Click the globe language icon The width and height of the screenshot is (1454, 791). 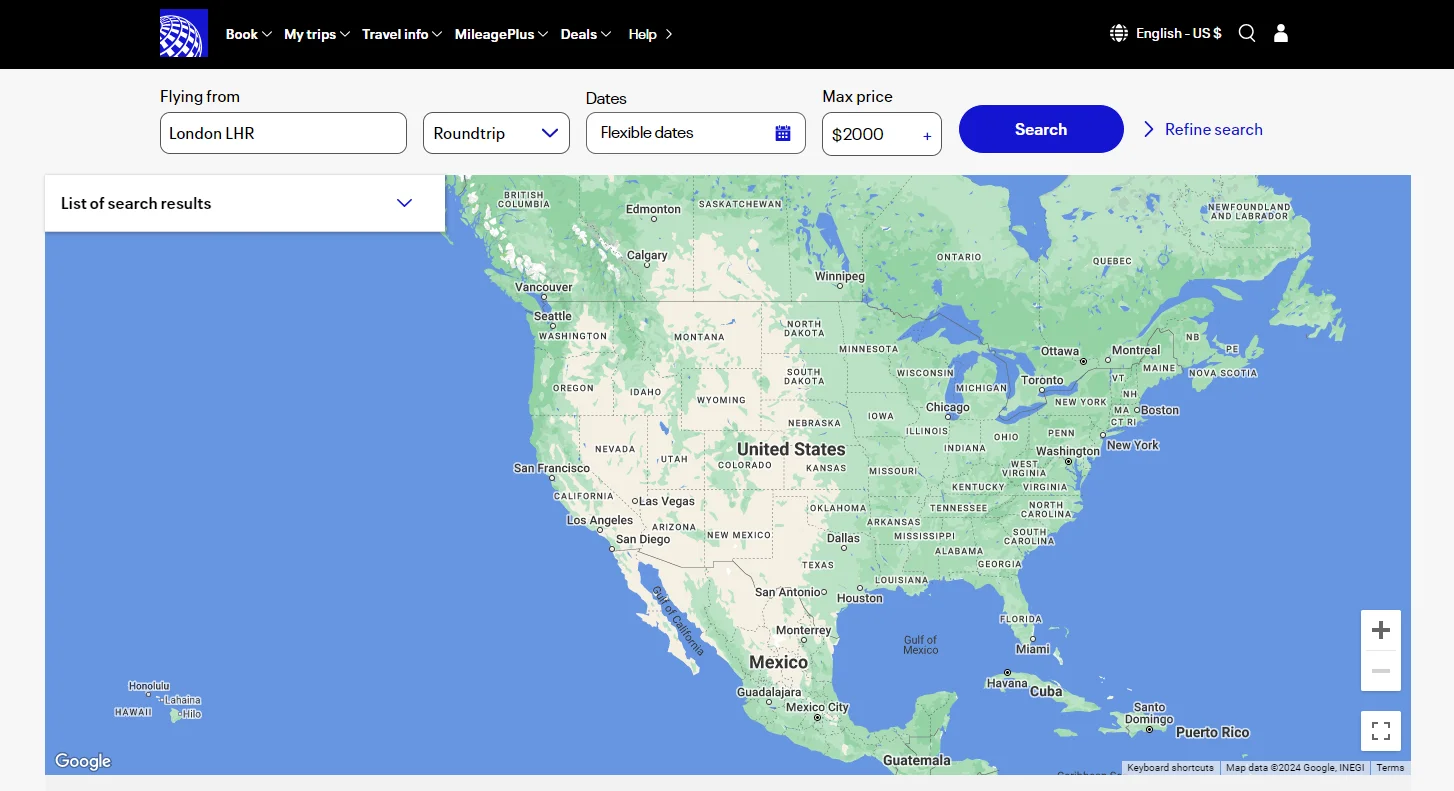(1119, 33)
